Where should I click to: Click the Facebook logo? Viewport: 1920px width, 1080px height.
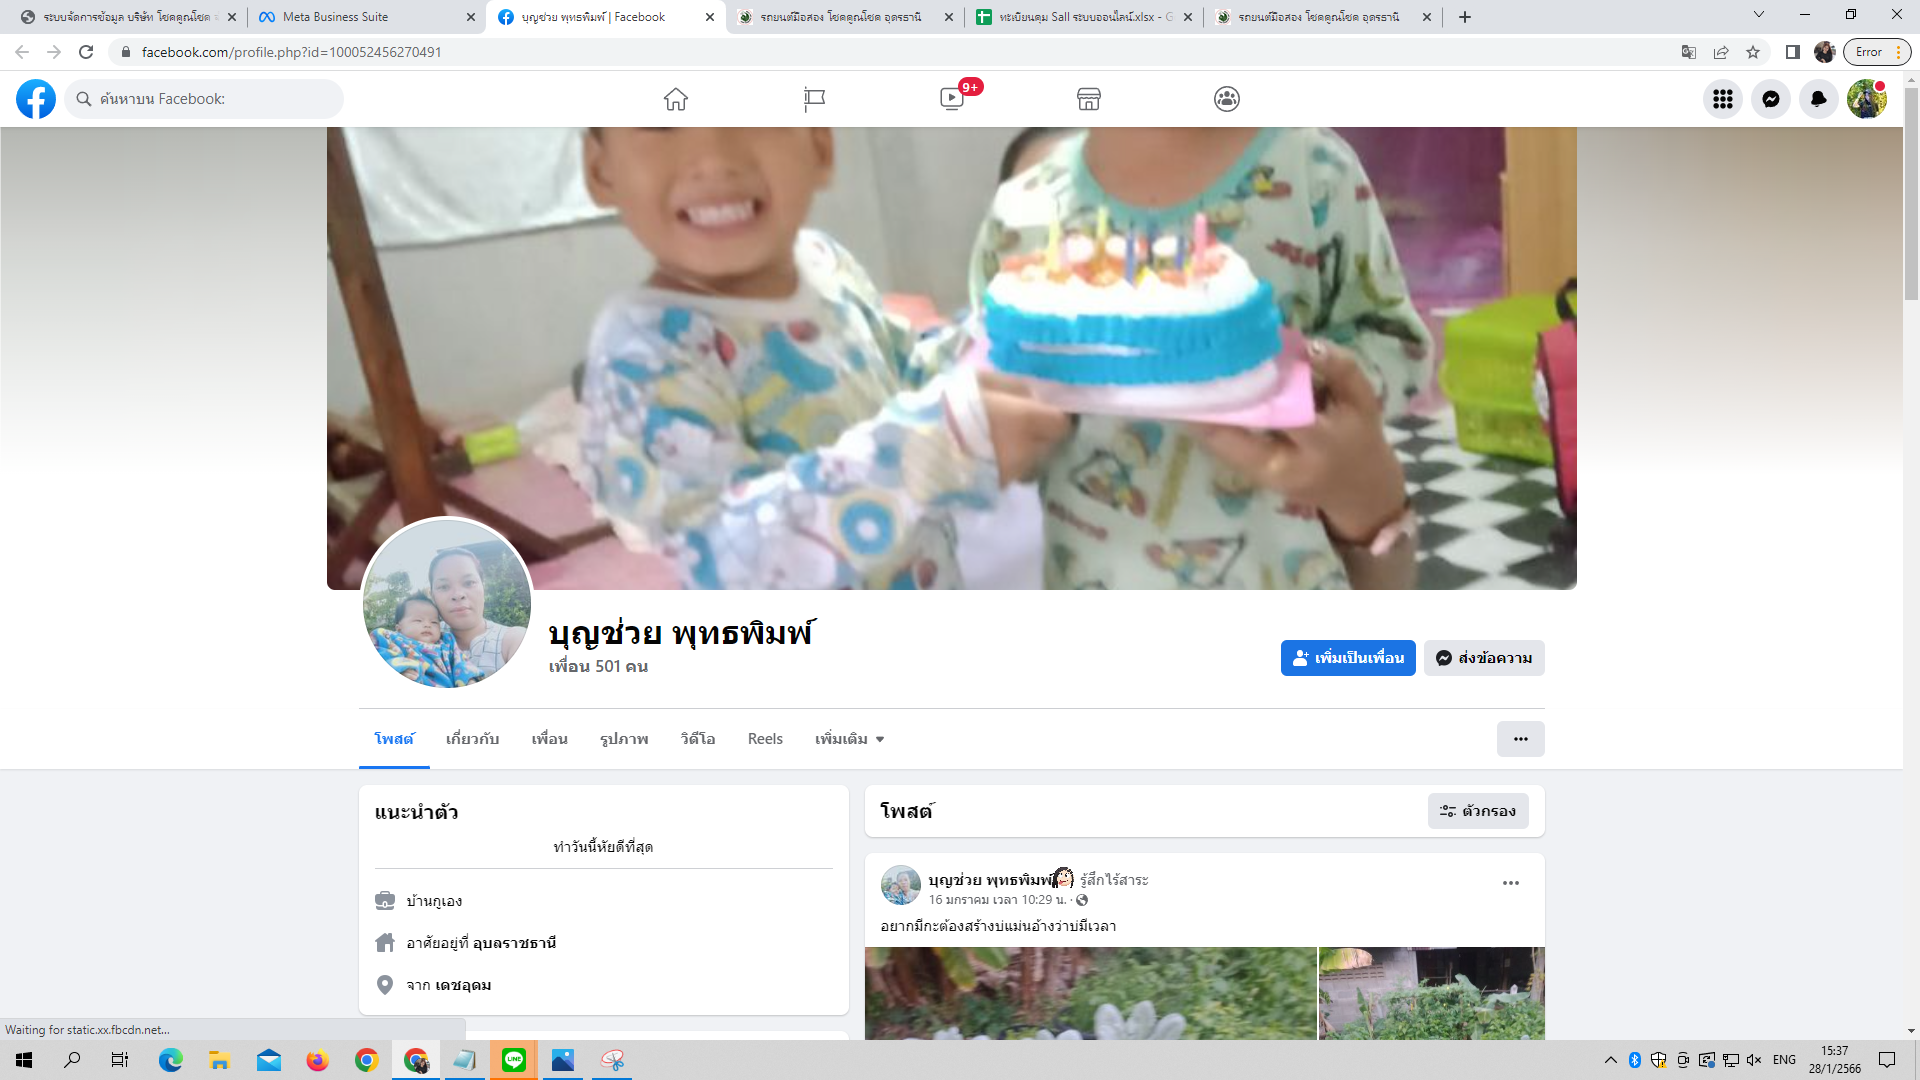click(36, 99)
